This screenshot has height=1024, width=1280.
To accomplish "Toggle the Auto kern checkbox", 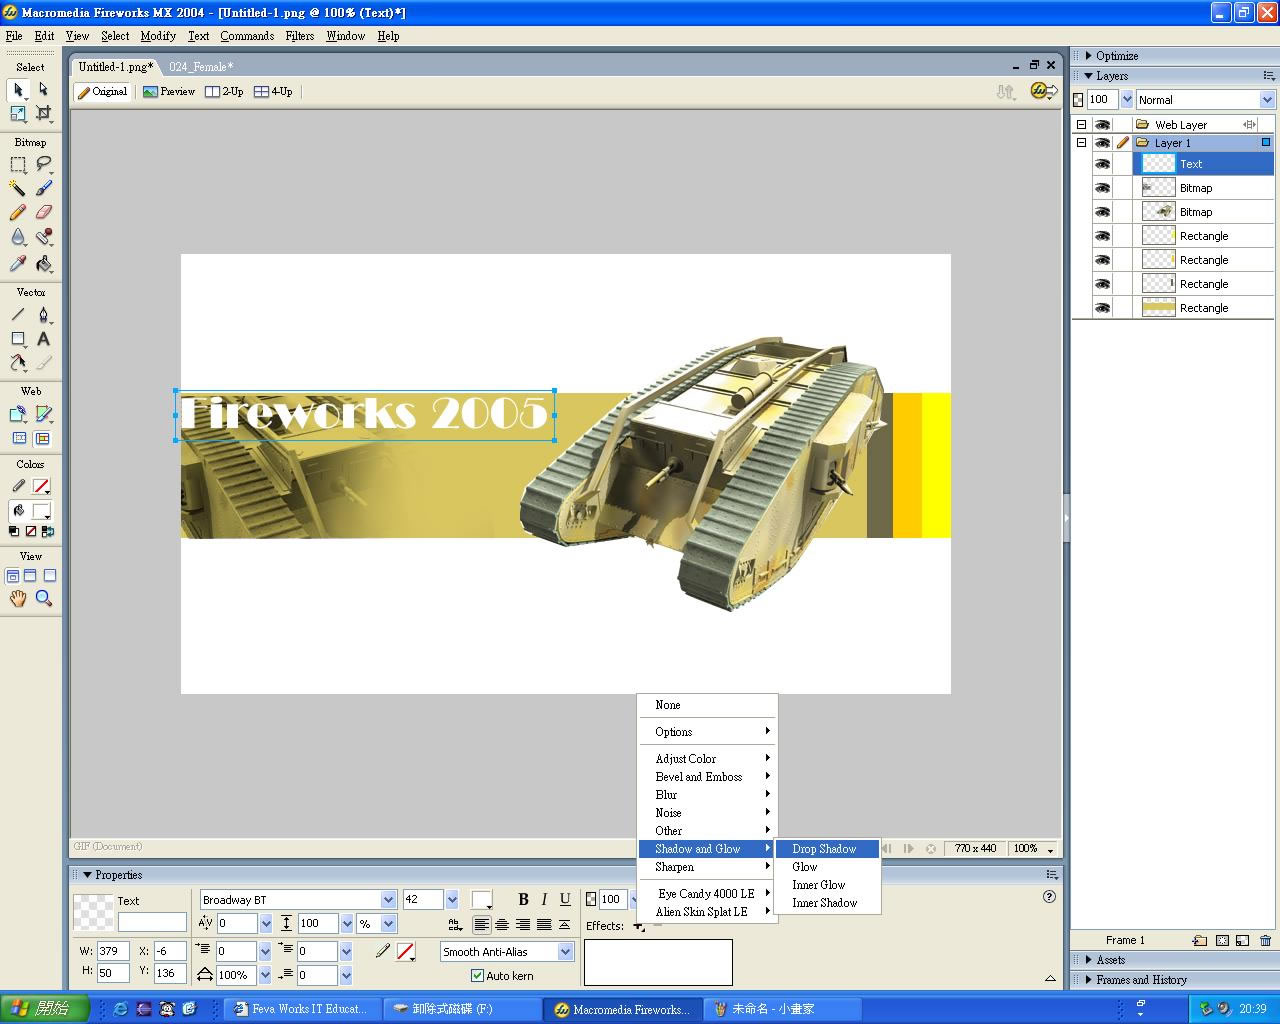I will [477, 976].
